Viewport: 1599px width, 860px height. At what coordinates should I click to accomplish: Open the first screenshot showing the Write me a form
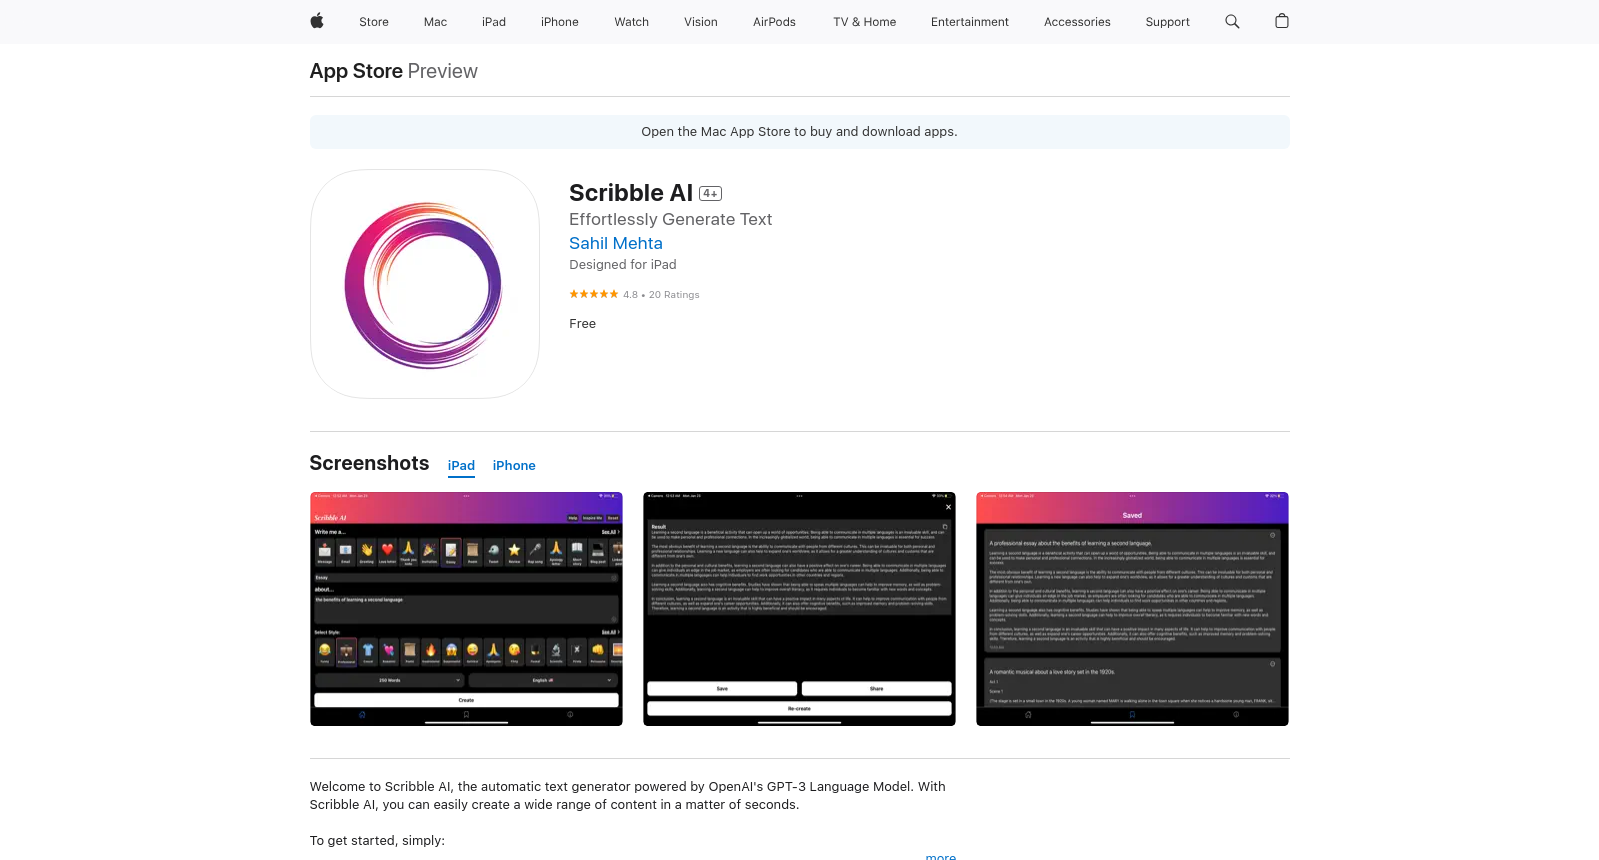click(466, 609)
